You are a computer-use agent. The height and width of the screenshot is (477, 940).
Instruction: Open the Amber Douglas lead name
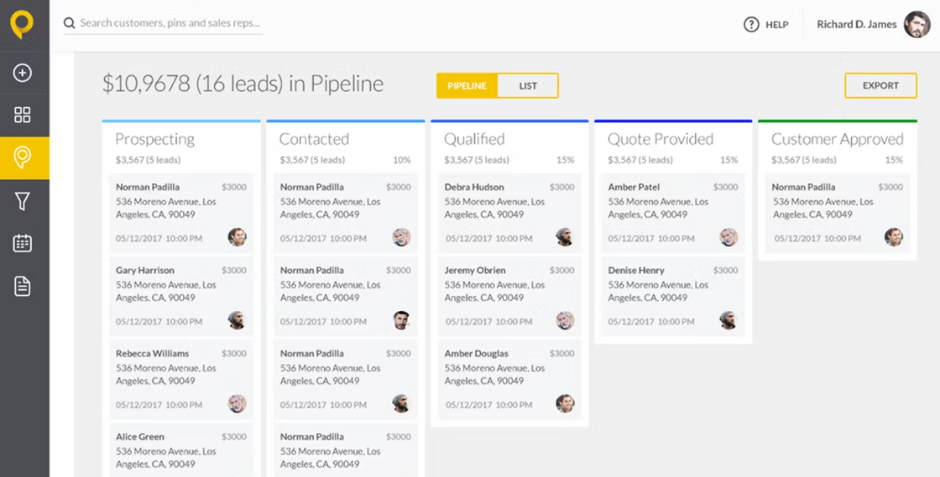476,354
